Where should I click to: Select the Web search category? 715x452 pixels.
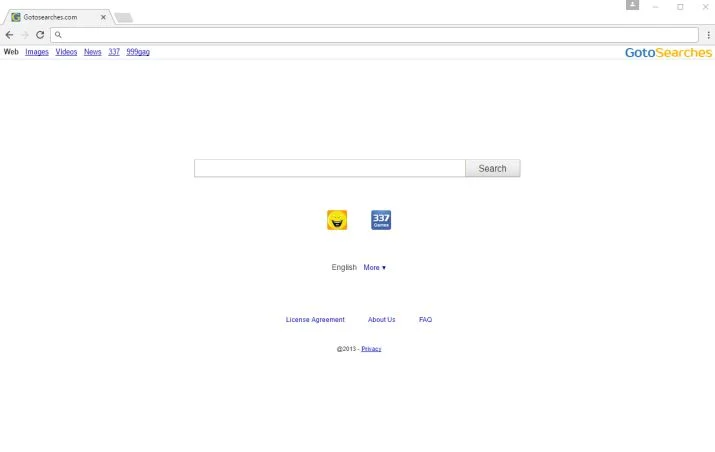pyautogui.click(x=11, y=52)
